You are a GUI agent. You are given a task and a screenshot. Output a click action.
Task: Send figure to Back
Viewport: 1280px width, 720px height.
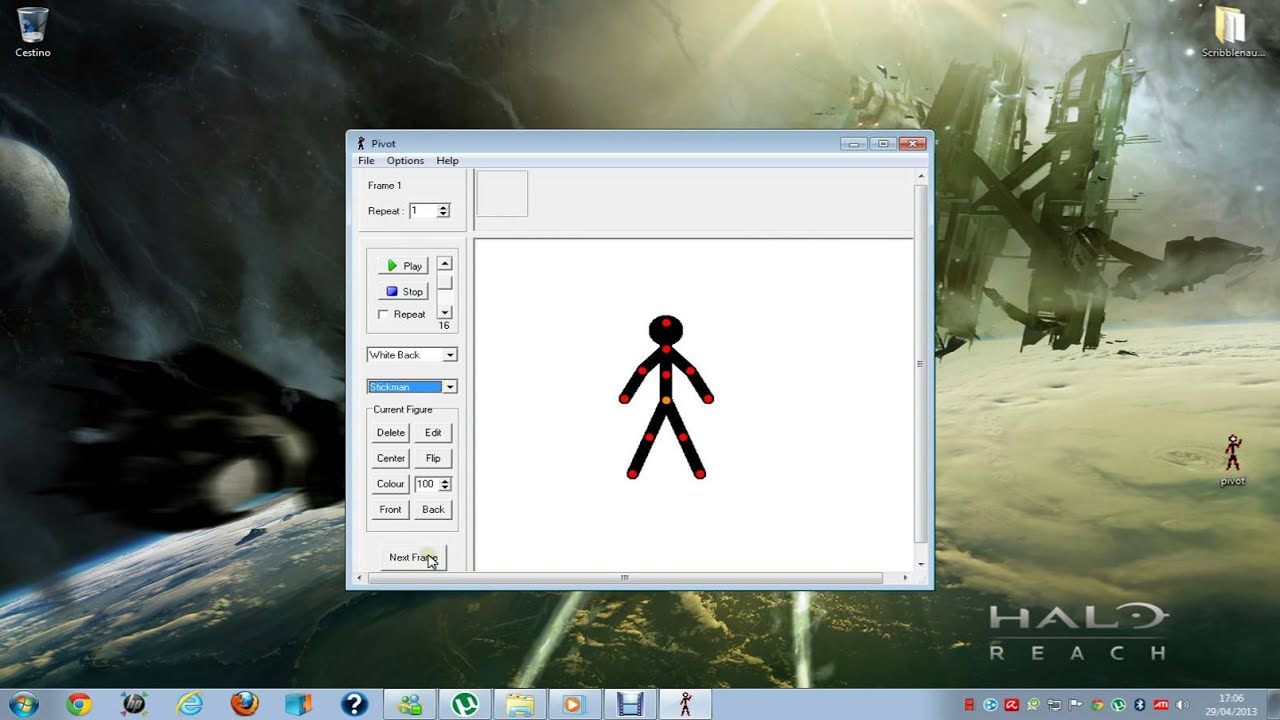433,510
